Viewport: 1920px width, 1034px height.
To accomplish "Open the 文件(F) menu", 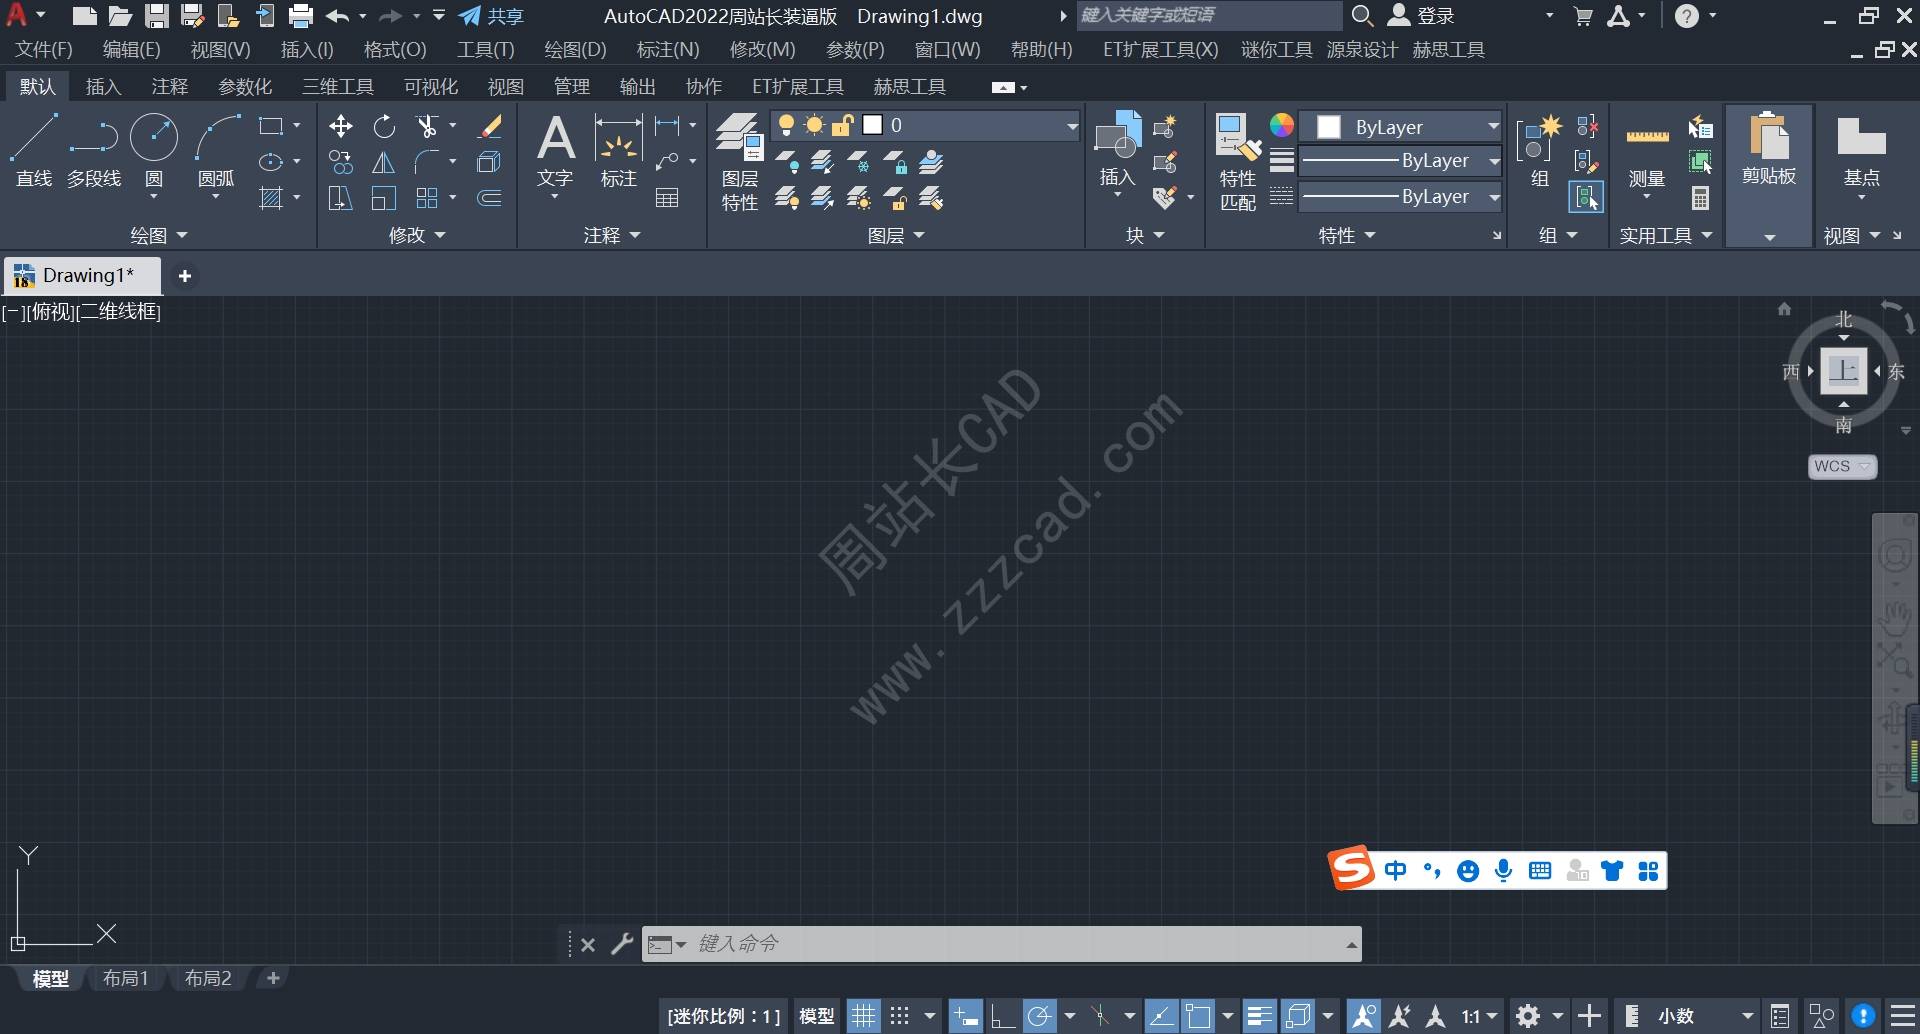I will (x=44, y=50).
